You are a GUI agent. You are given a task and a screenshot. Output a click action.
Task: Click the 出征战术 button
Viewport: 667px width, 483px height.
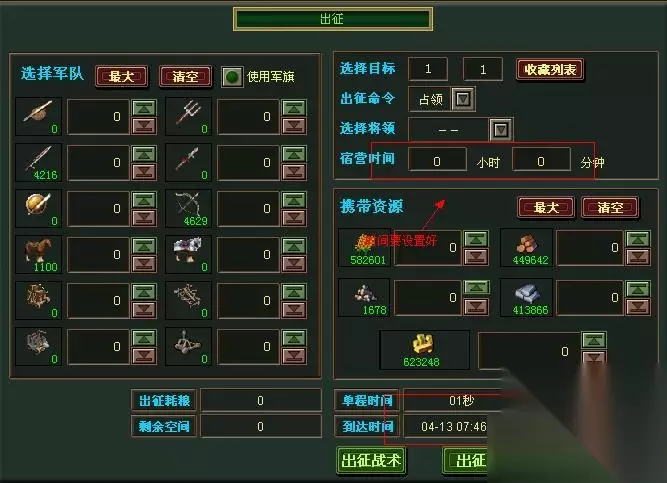click(x=371, y=460)
